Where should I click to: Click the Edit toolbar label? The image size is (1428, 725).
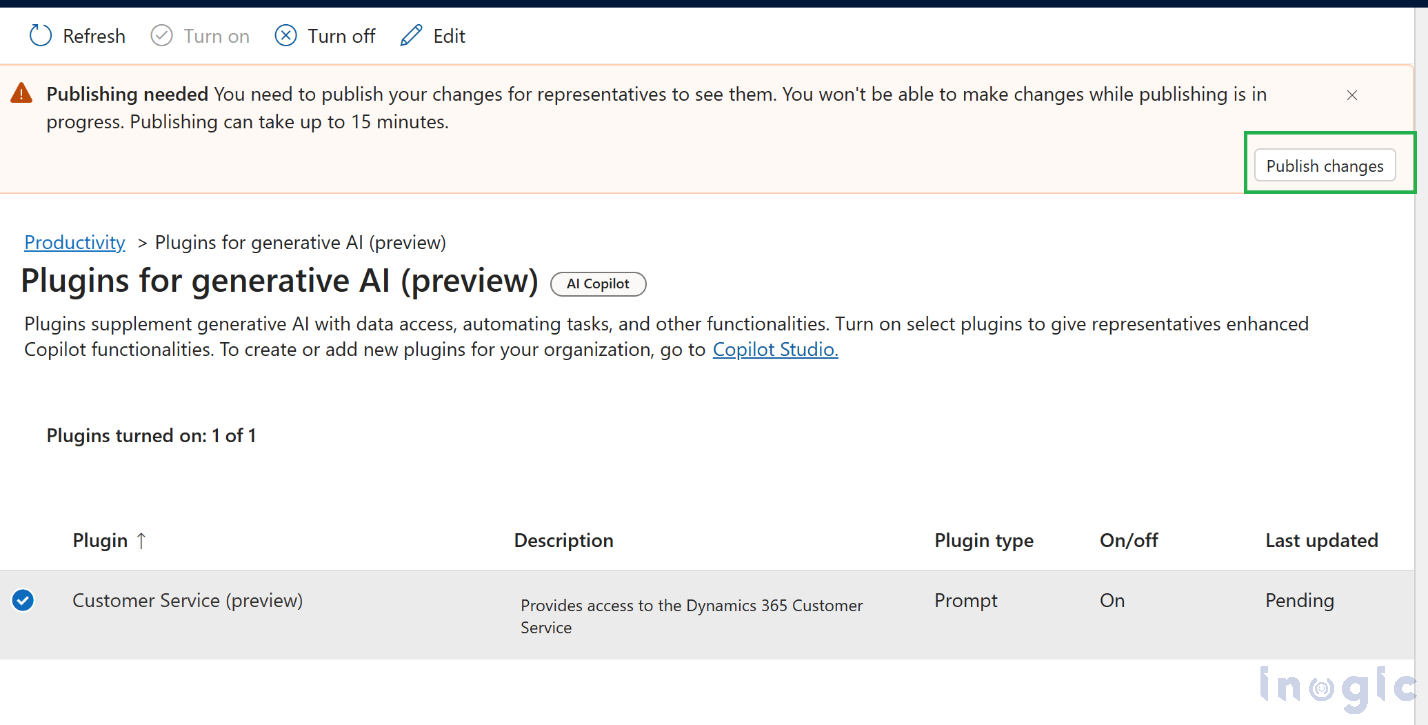click(449, 36)
